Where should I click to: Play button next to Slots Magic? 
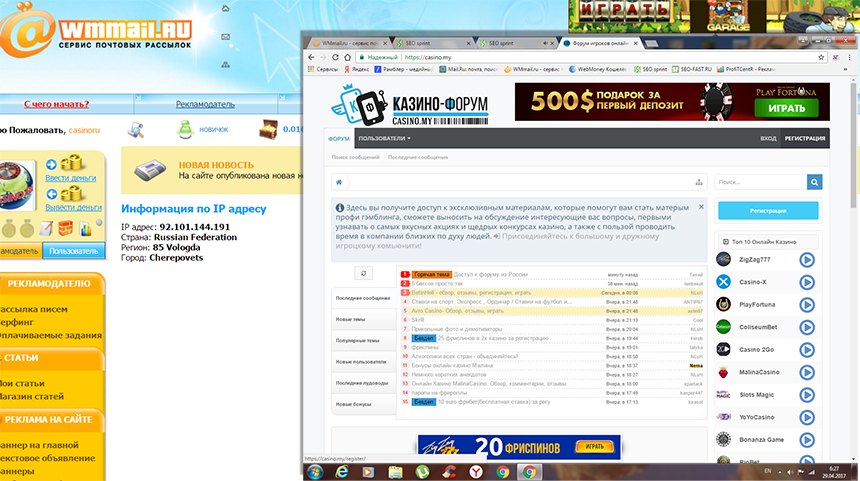tap(807, 395)
